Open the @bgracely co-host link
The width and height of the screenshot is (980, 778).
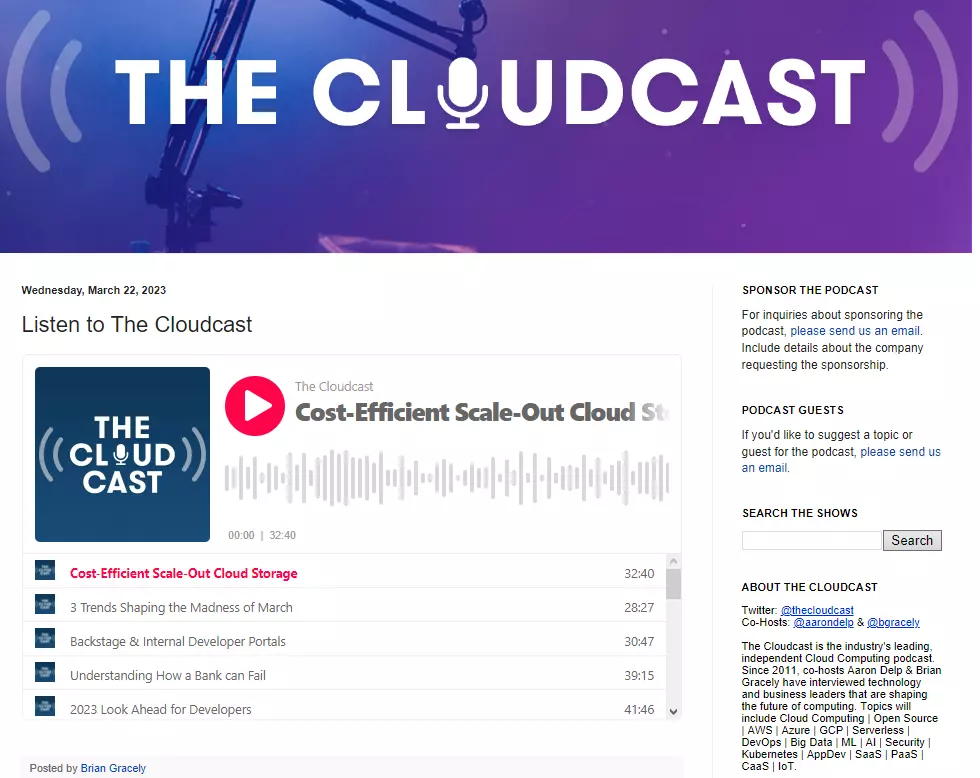[x=893, y=622]
